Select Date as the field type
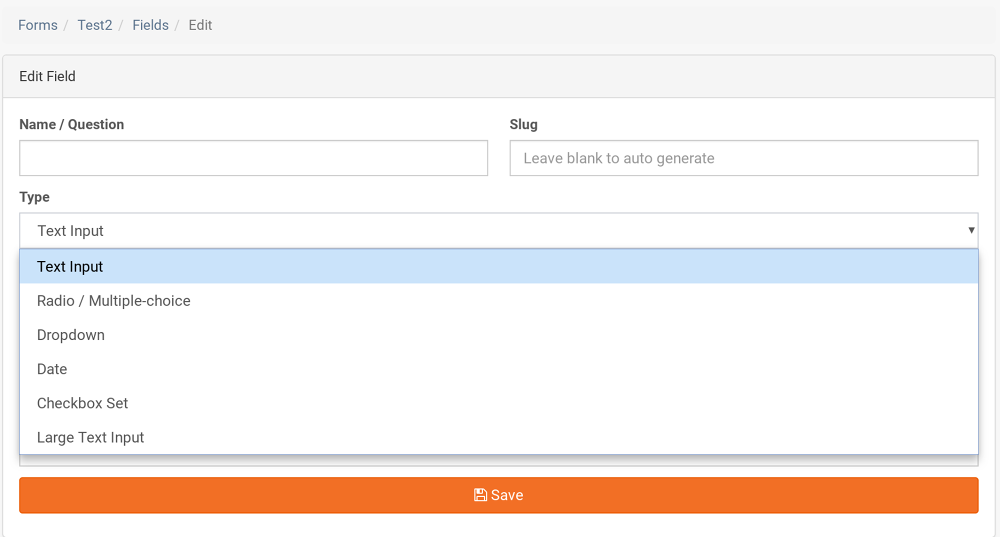This screenshot has width=1000, height=537. (499, 369)
